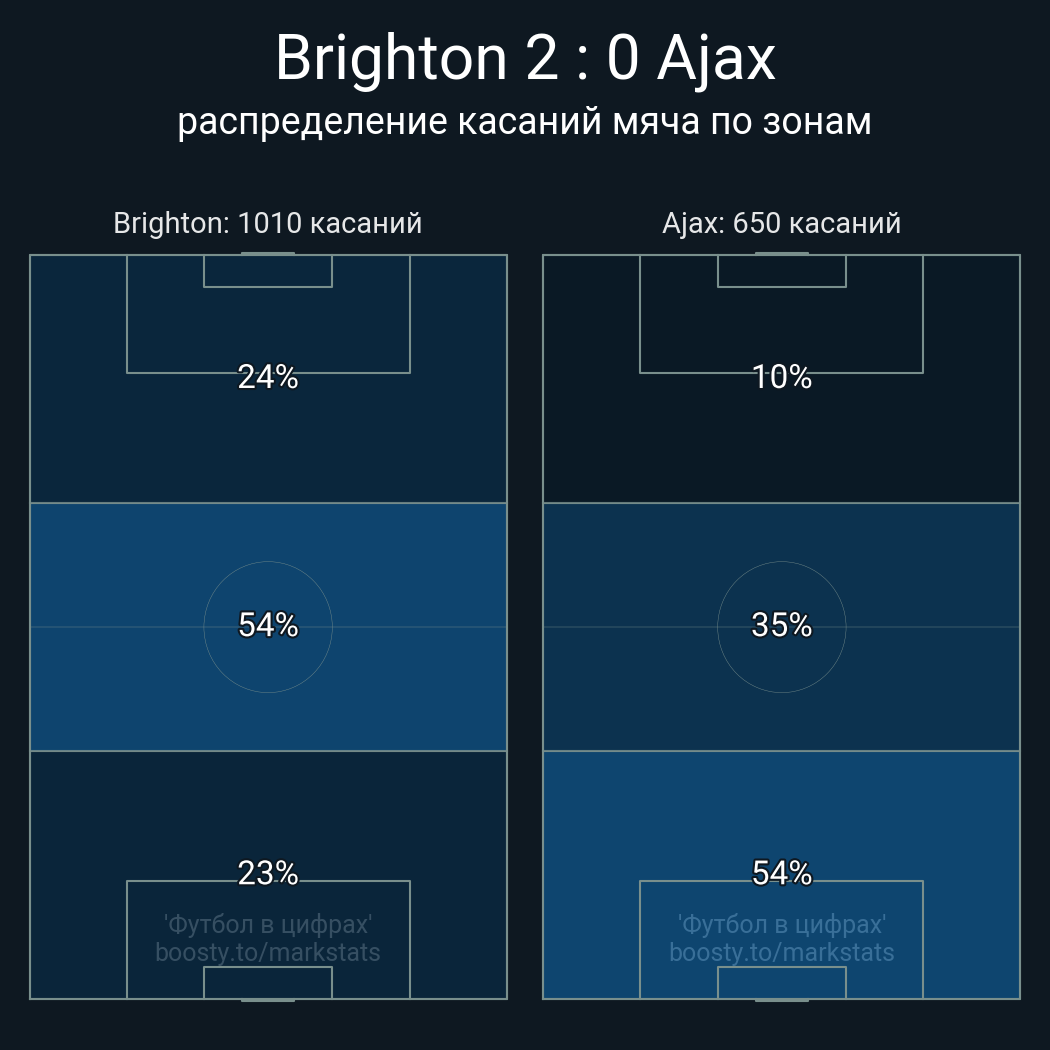Click the bottom goal box on Ajax pitch

pyautogui.click(x=781, y=982)
